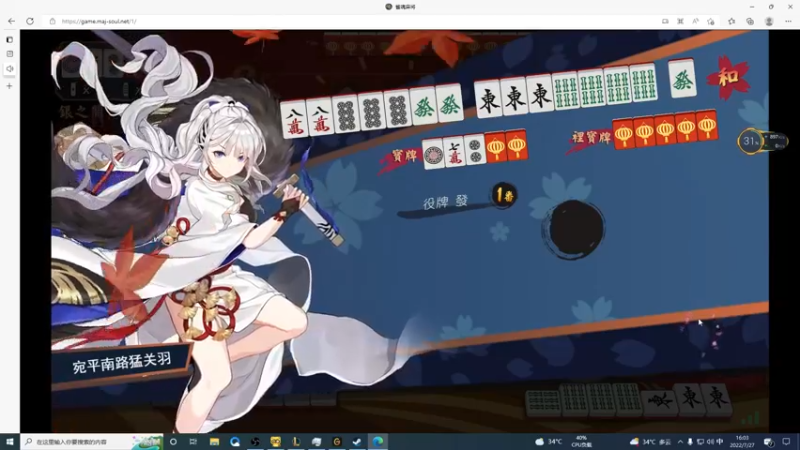This screenshot has height=450, width=800.
Task: Click the first 八萬 tile in the hand
Action: 295,120
